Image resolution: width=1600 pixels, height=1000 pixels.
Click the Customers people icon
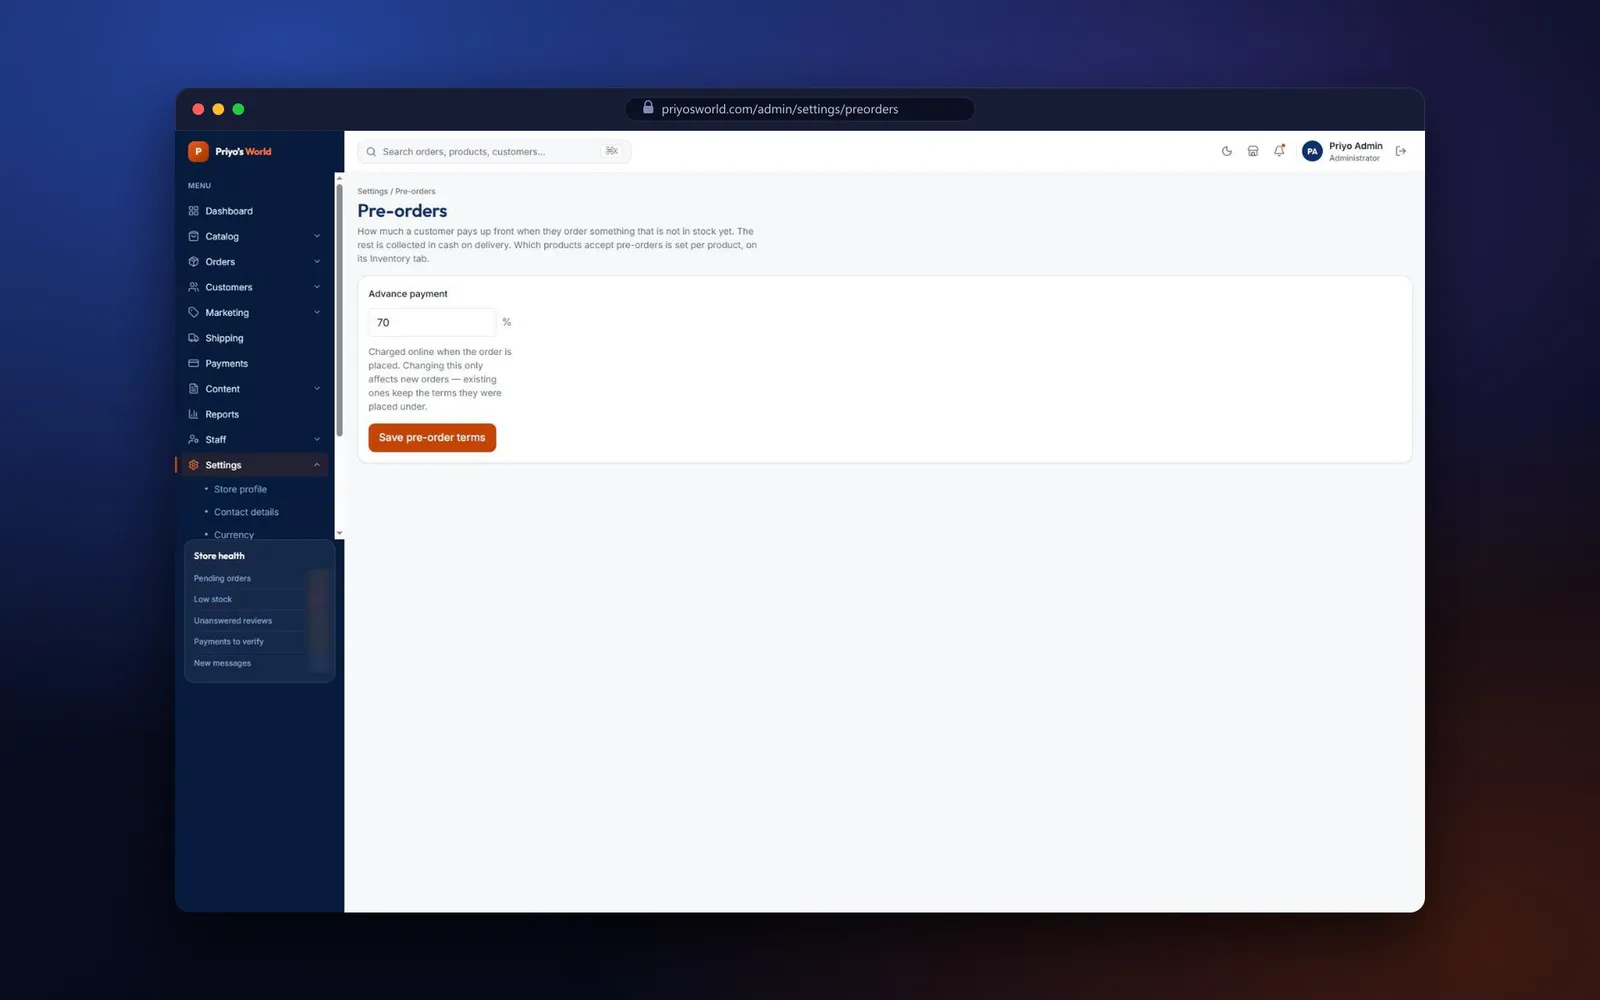click(x=194, y=287)
